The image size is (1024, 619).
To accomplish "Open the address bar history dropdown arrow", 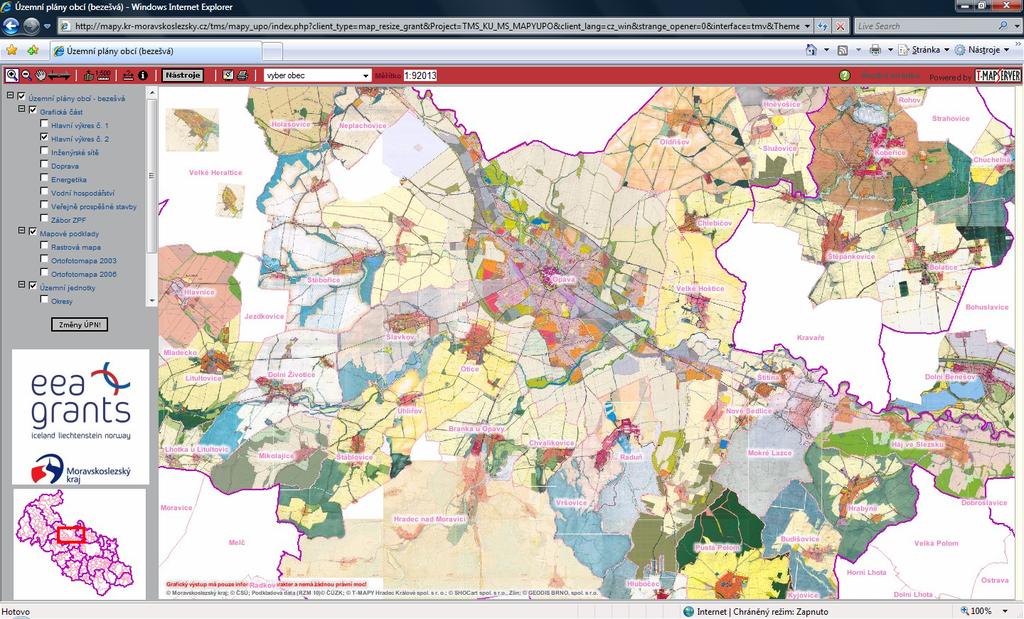I will click(807, 26).
